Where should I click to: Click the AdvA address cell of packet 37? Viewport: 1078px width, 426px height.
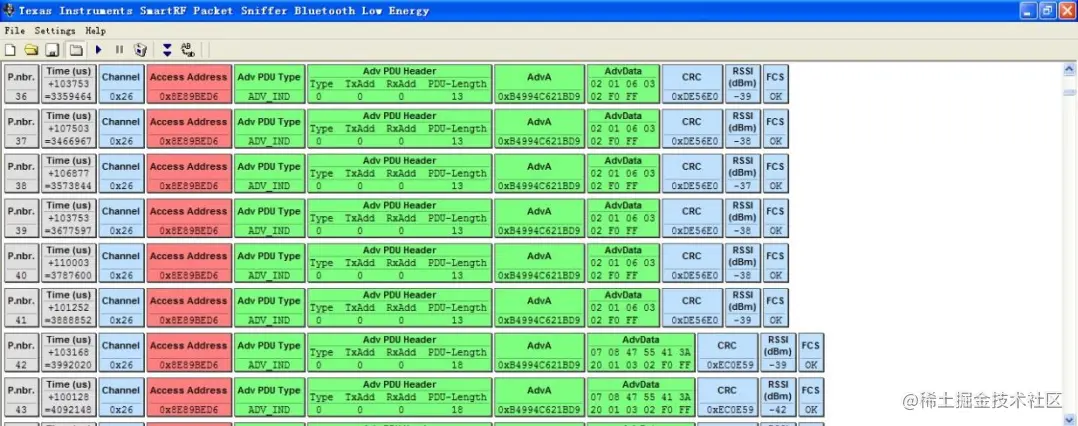539,128
